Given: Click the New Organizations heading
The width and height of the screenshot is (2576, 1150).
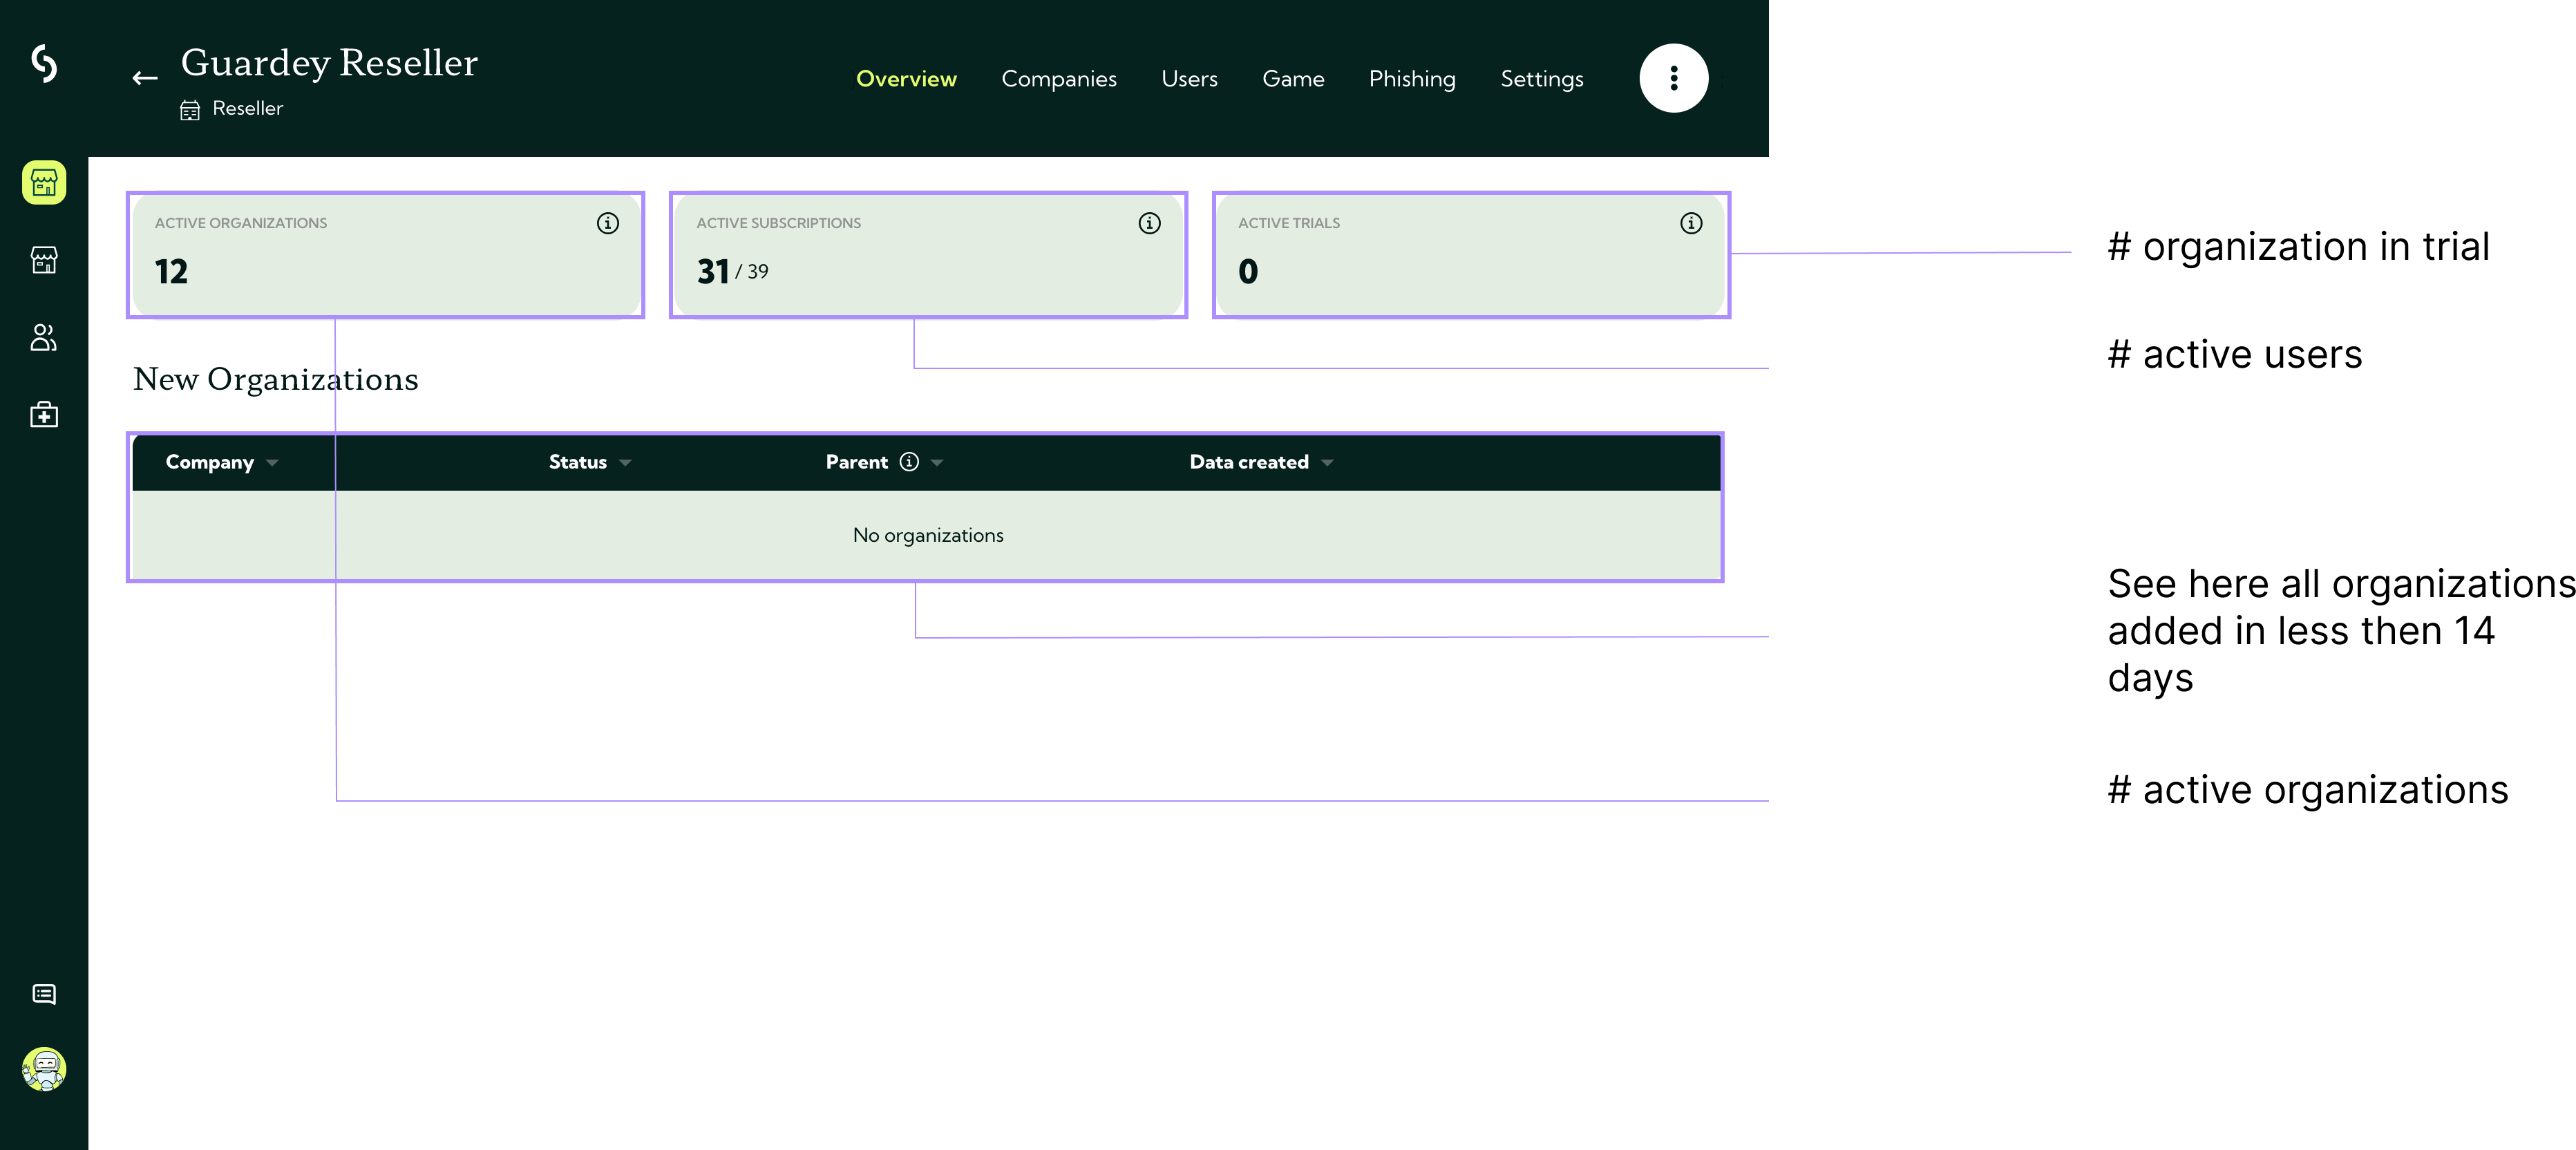Looking at the screenshot, I should (276, 379).
